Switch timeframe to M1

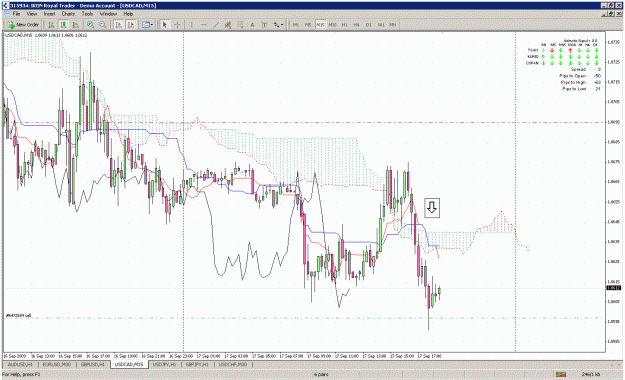click(296, 25)
